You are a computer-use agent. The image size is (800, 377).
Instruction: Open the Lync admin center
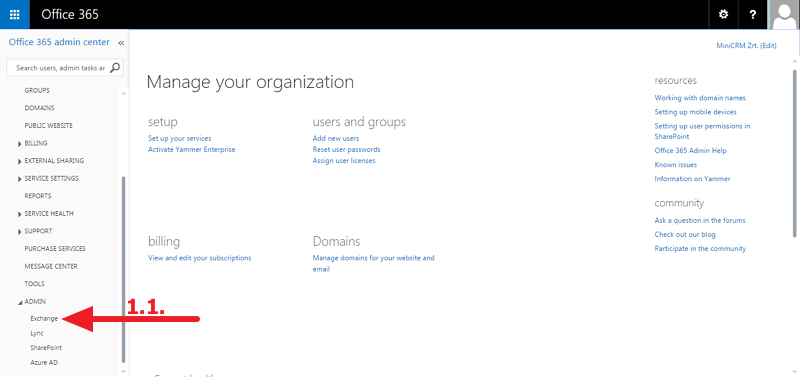37,333
